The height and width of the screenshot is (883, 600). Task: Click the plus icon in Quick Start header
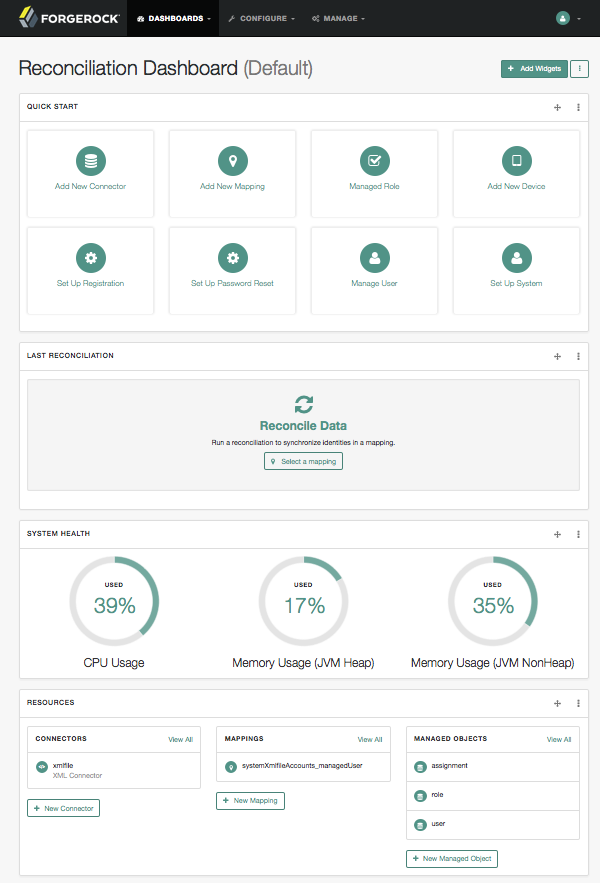(x=557, y=107)
